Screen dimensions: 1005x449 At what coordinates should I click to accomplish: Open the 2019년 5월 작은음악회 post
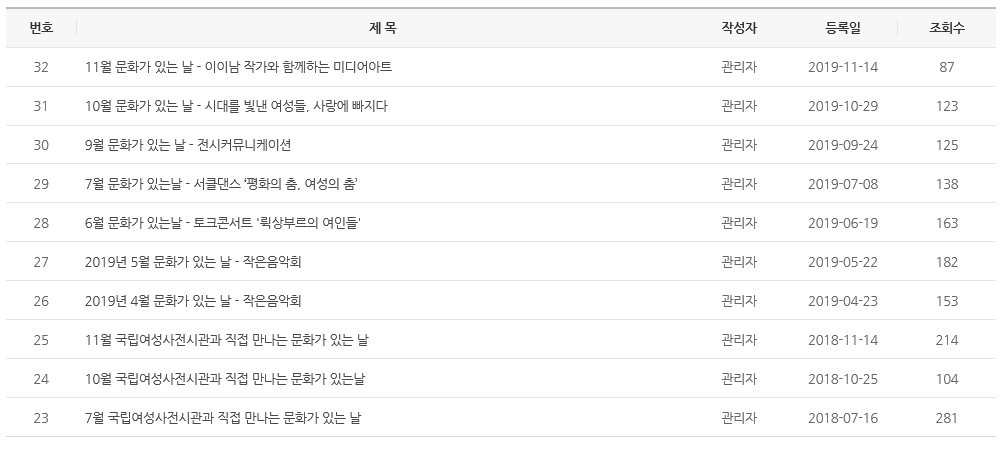coord(193,262)
